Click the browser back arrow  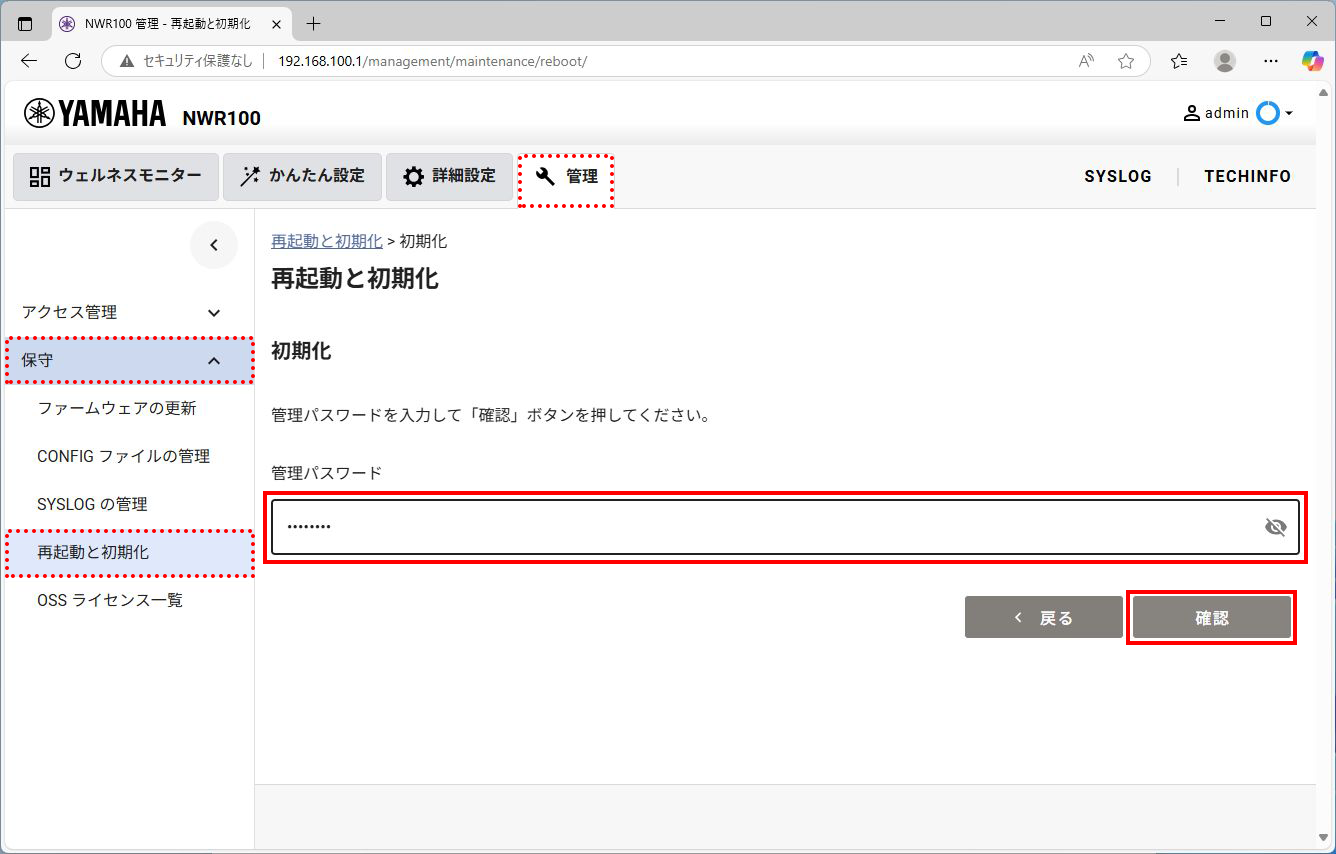point(29,61)
